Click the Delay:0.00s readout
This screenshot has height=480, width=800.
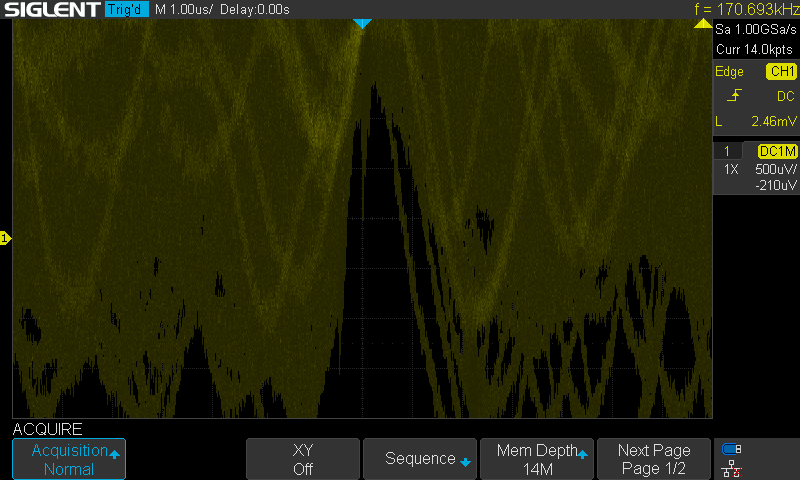[x=256, y=10]
